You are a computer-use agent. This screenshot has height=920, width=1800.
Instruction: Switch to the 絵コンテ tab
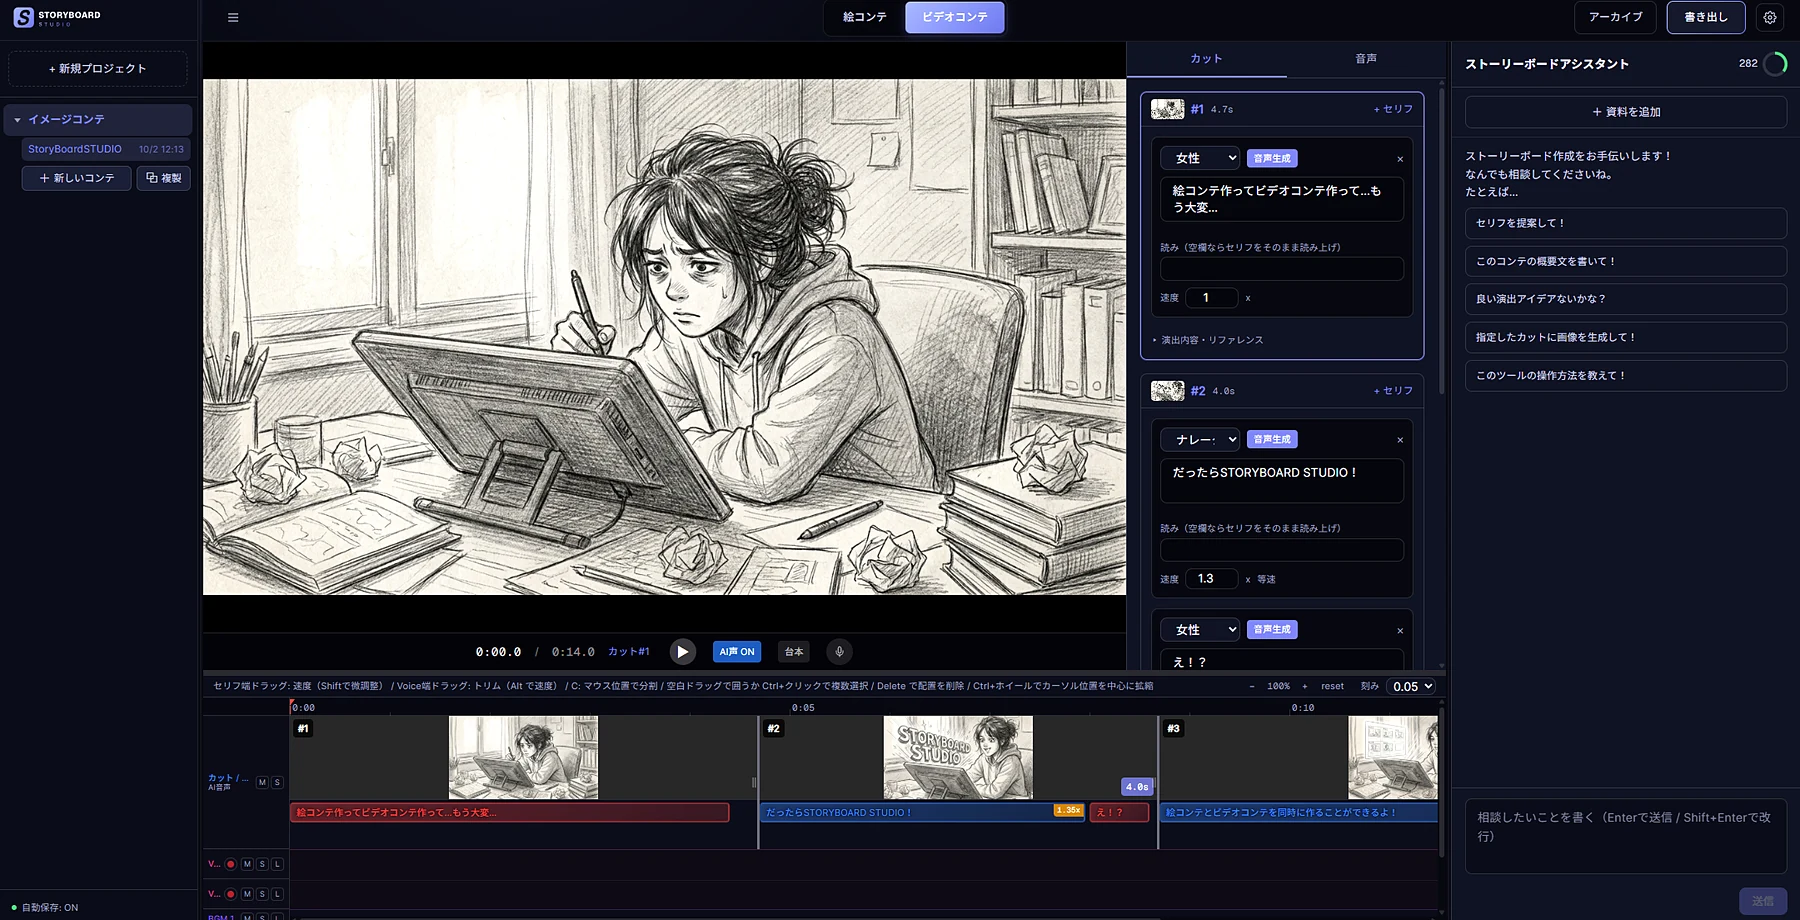865,17
